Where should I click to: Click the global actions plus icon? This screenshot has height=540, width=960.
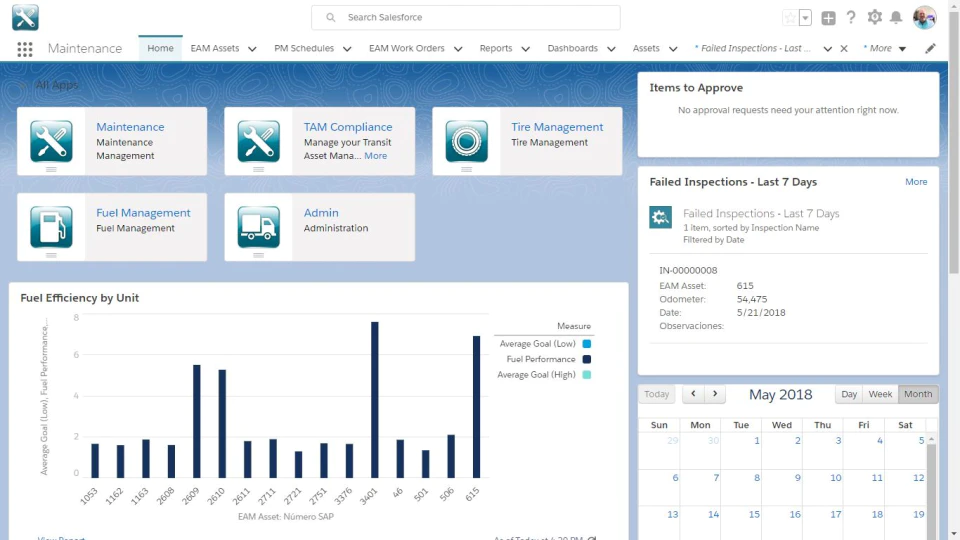click(x=828, y=18)
